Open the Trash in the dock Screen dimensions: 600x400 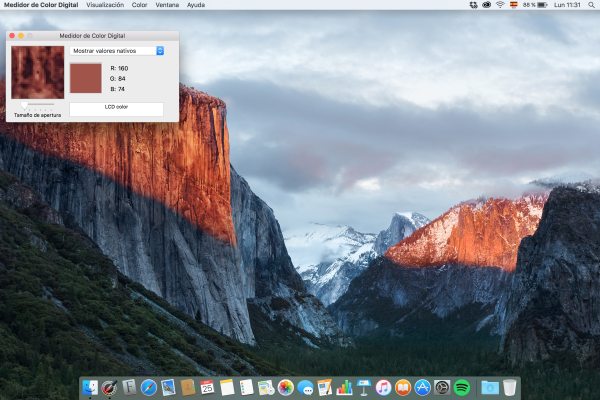click(510, 387)
